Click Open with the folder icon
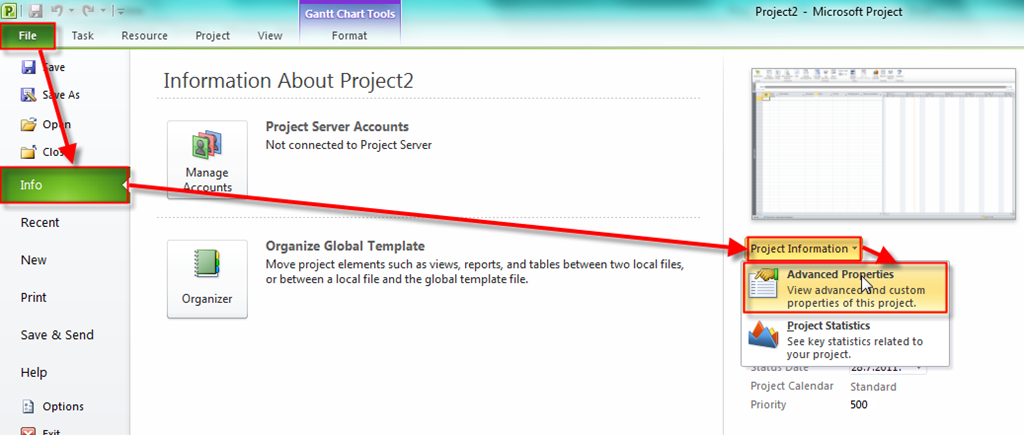Screen dimensions: 1024x435 50,125
